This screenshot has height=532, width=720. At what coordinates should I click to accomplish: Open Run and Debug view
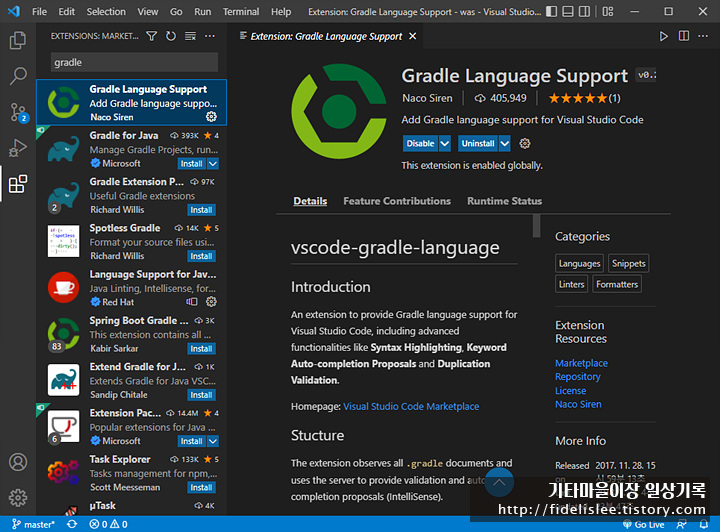click(18, 148)
